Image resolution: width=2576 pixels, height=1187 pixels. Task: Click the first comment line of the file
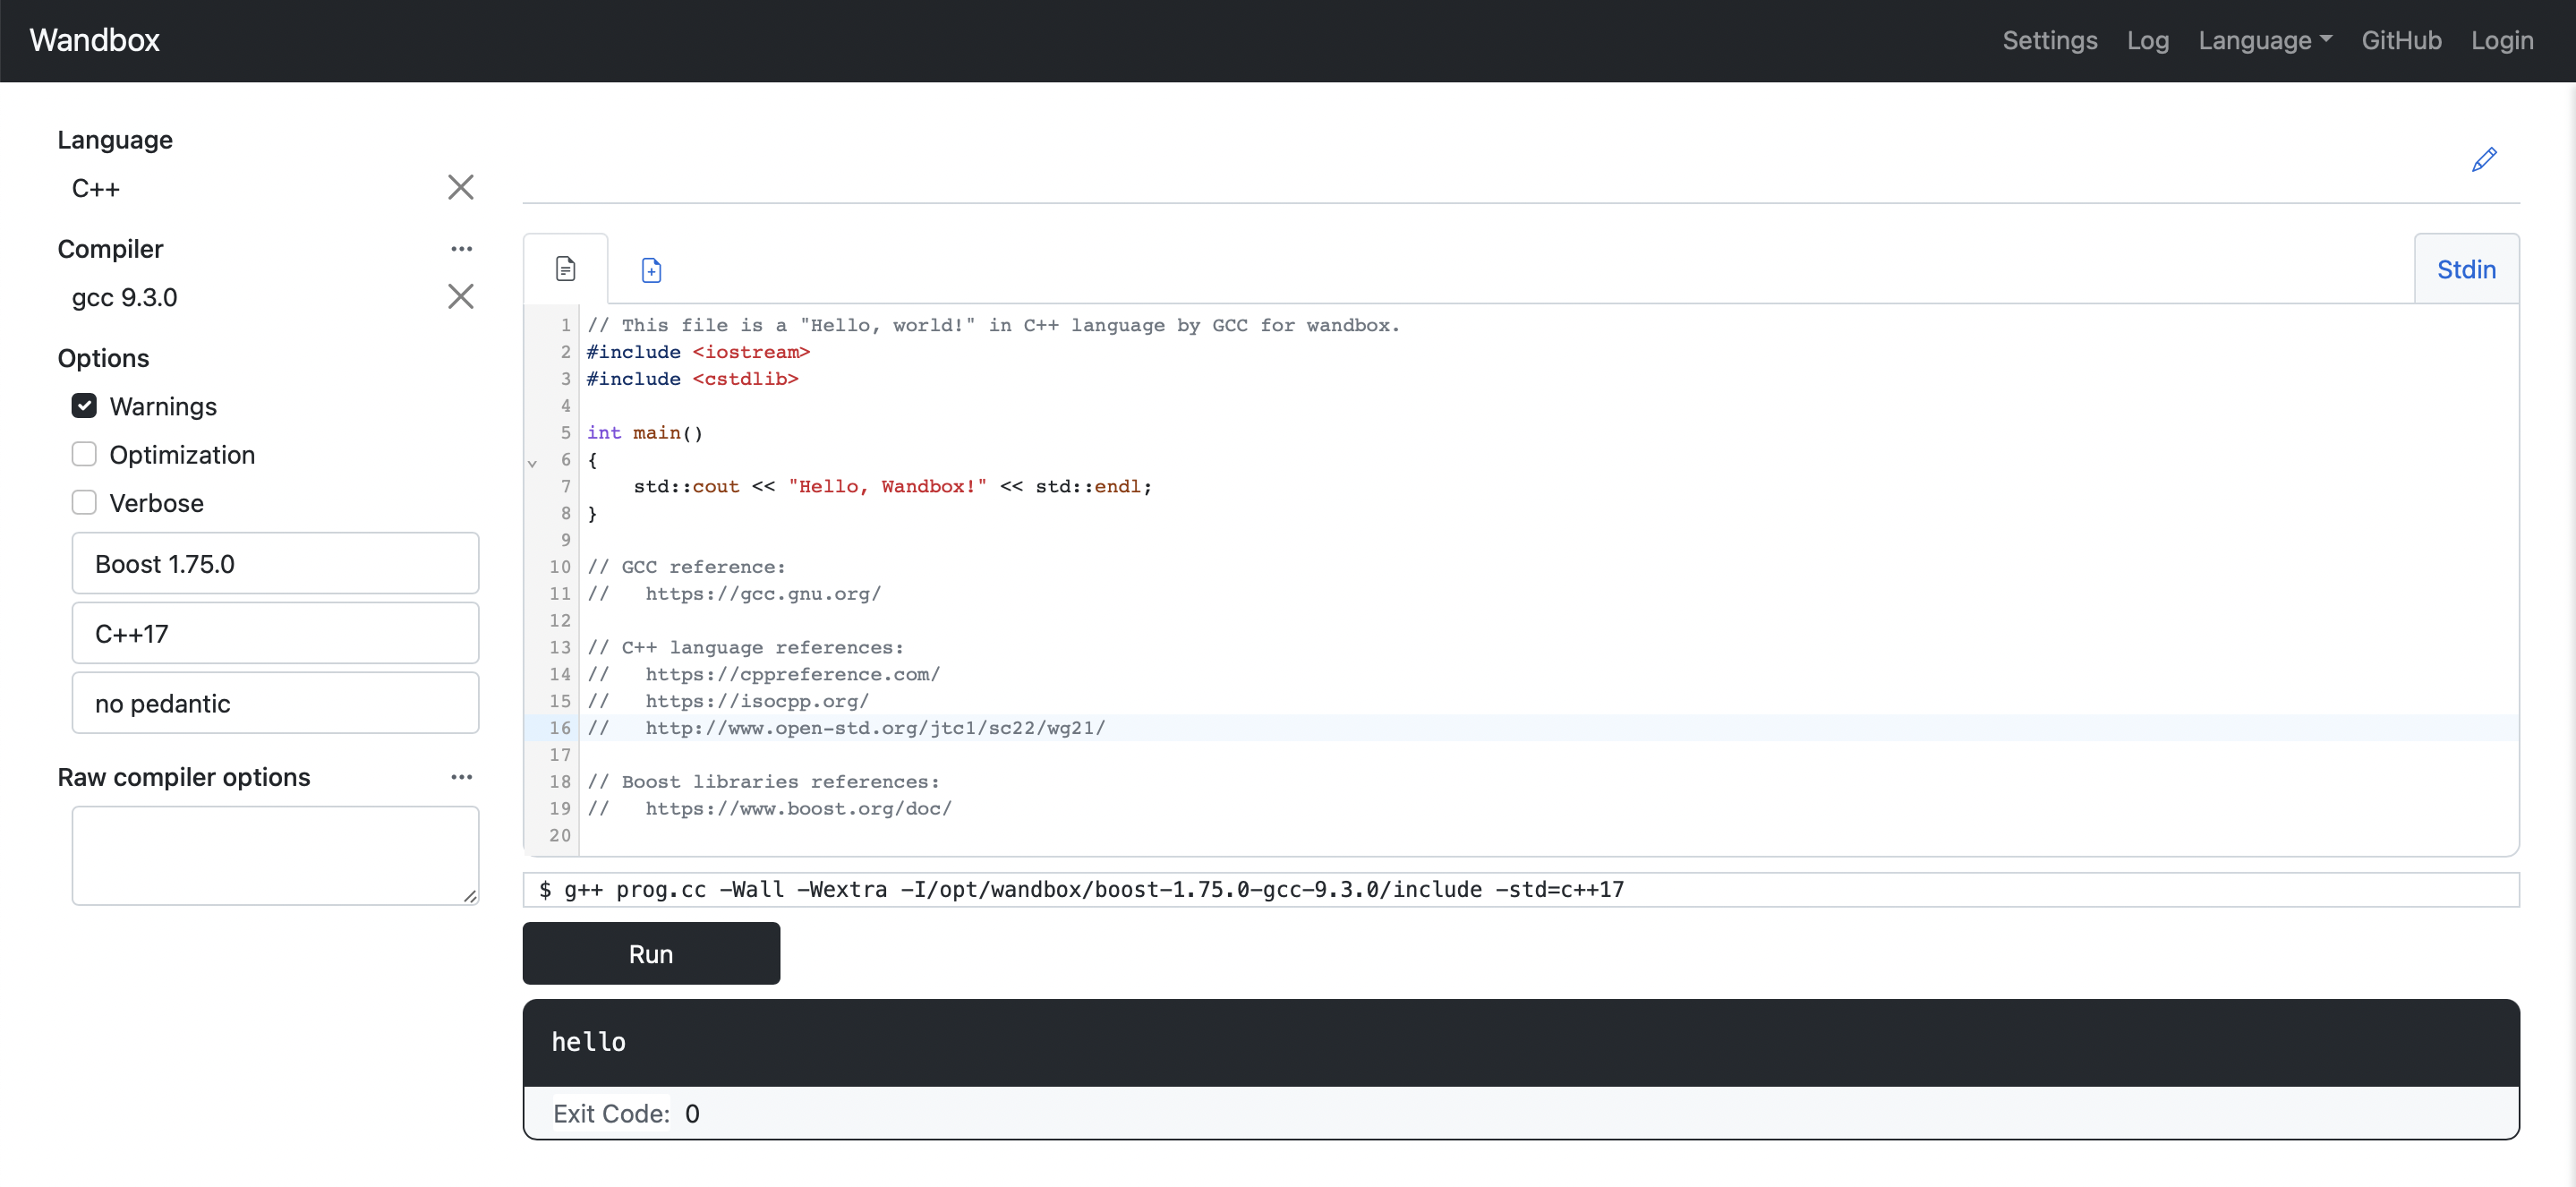coord(993,325)
